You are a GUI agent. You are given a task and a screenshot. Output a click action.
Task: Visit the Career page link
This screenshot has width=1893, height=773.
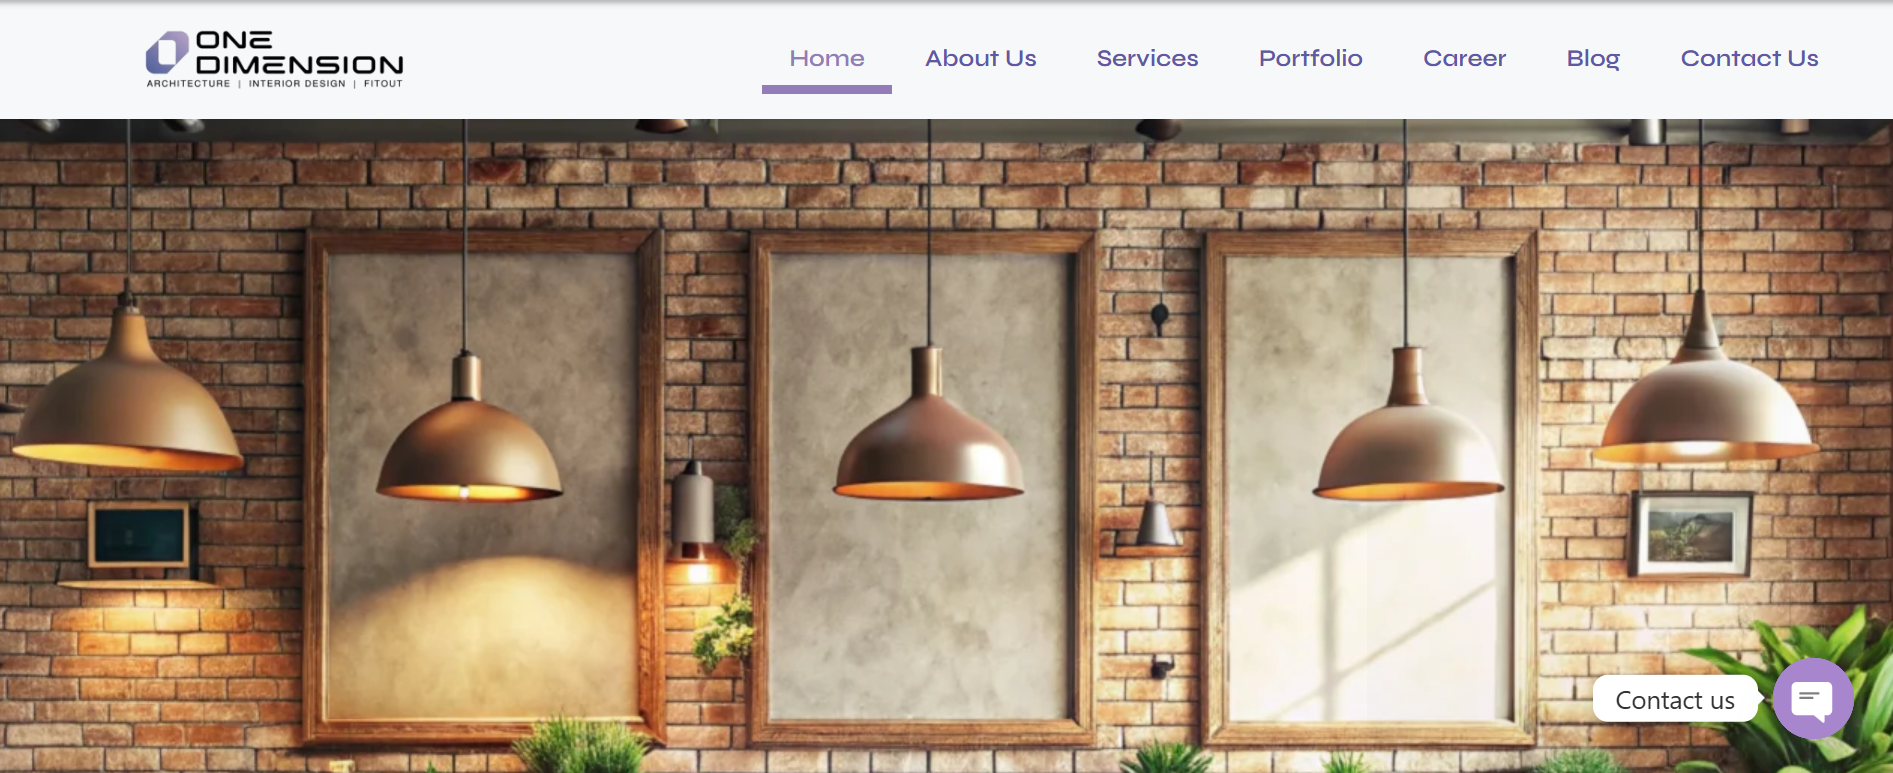pyautogui.click(x=1464, y=58)
